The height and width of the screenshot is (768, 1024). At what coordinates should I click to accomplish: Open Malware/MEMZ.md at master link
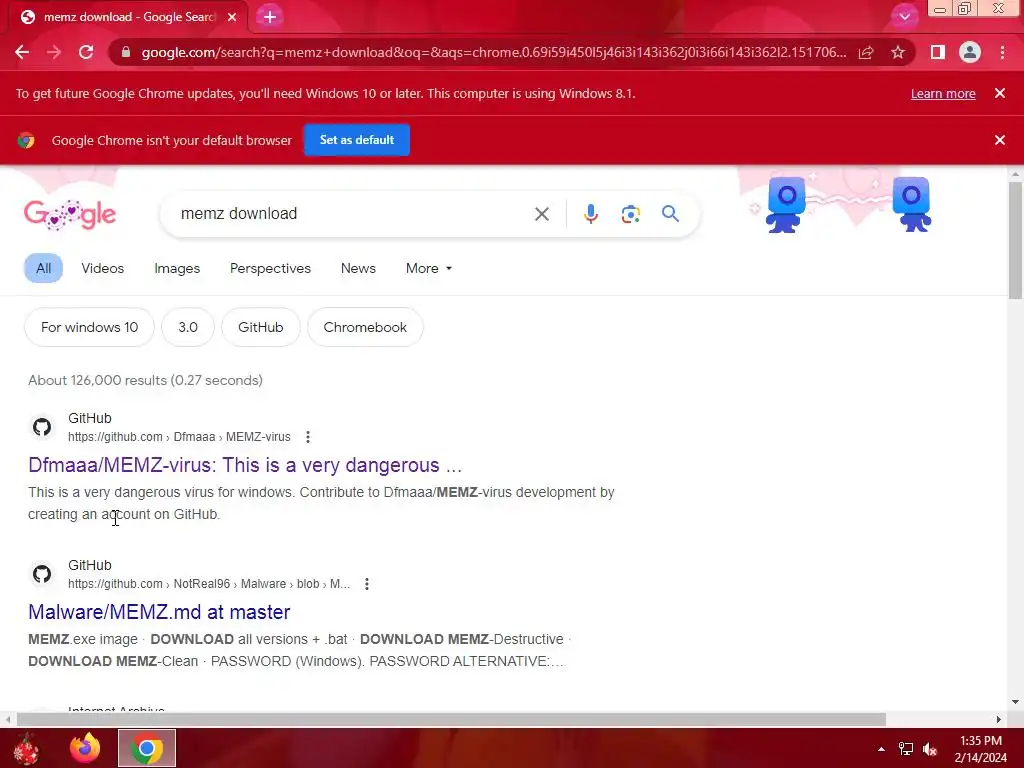click(x=159, y=612)
